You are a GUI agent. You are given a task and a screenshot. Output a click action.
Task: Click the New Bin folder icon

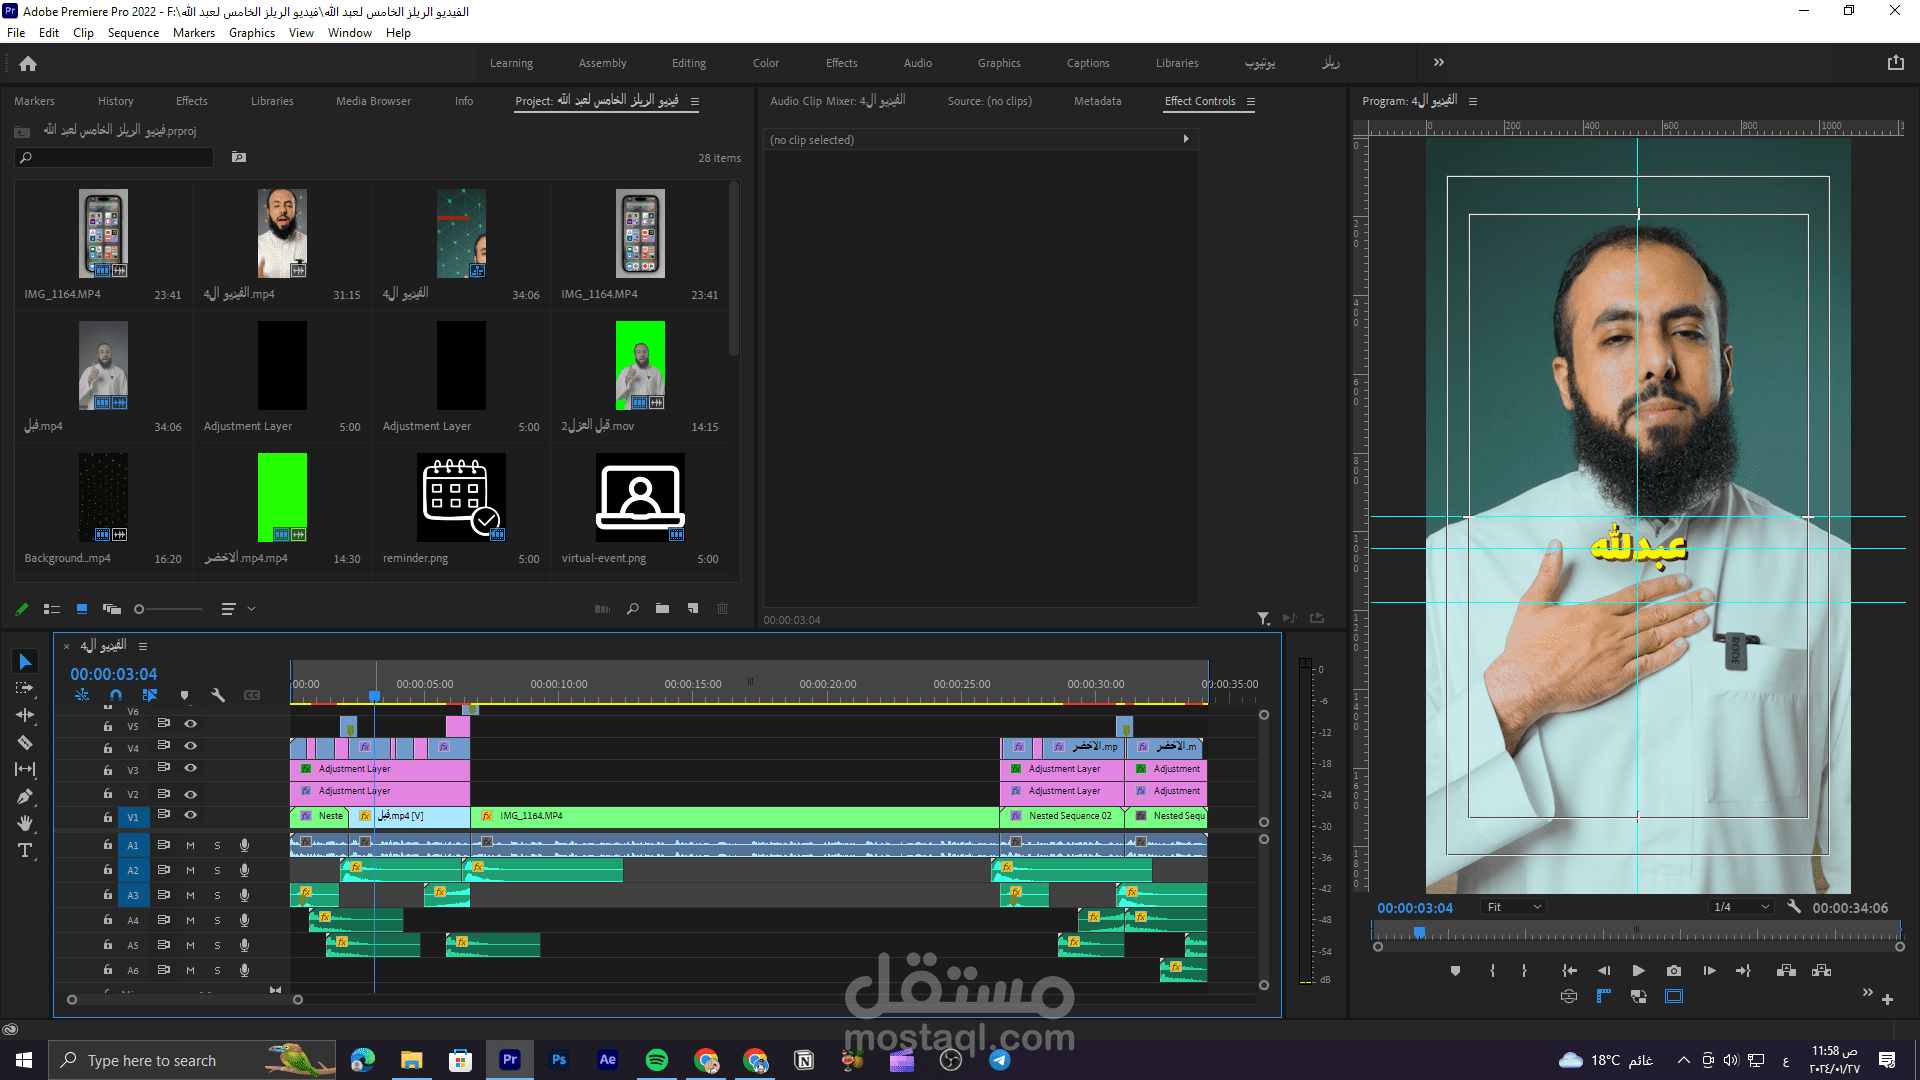[662, 608]
